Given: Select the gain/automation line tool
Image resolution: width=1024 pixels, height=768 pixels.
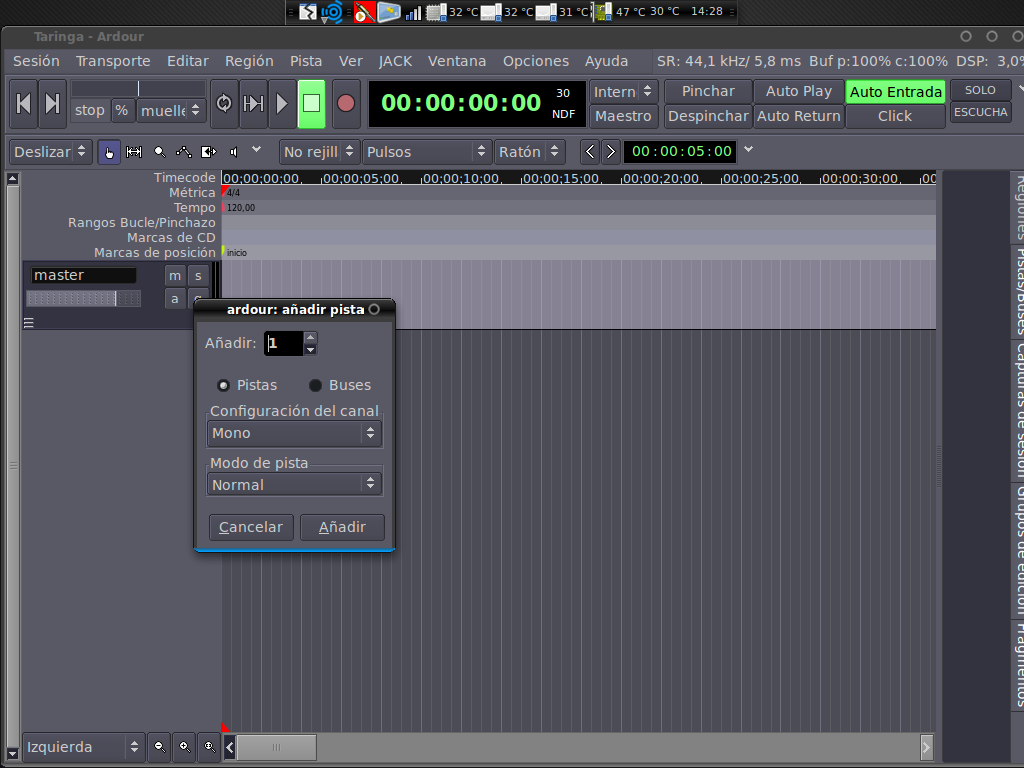Looking at the screenshot, I should click(x=184, y=152).
